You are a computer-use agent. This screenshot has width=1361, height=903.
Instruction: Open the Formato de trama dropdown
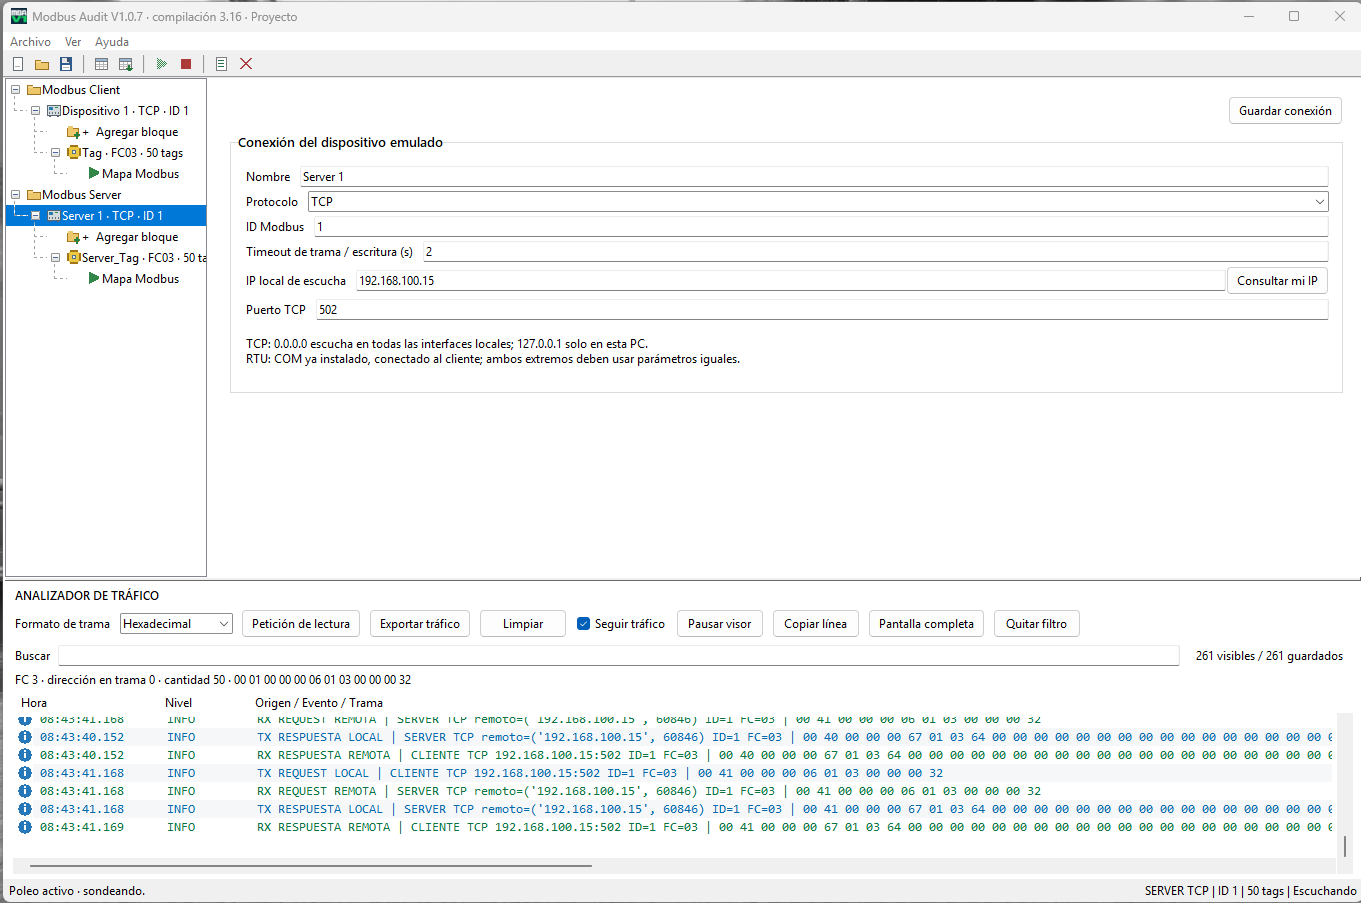click(x=176, y=624)
